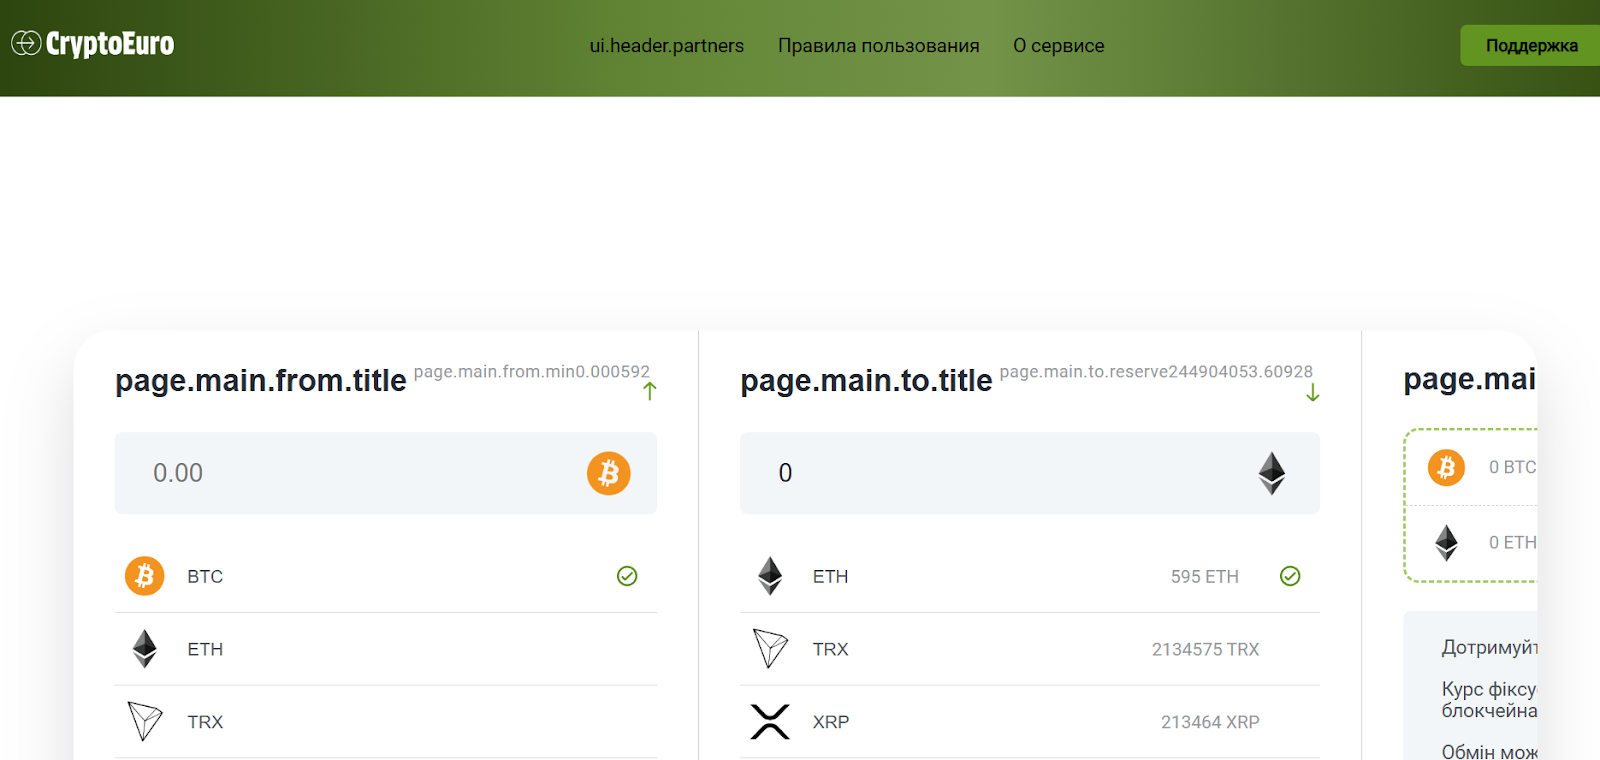Click the 2134575 TRX reserve value

[x=1206, y=650]
